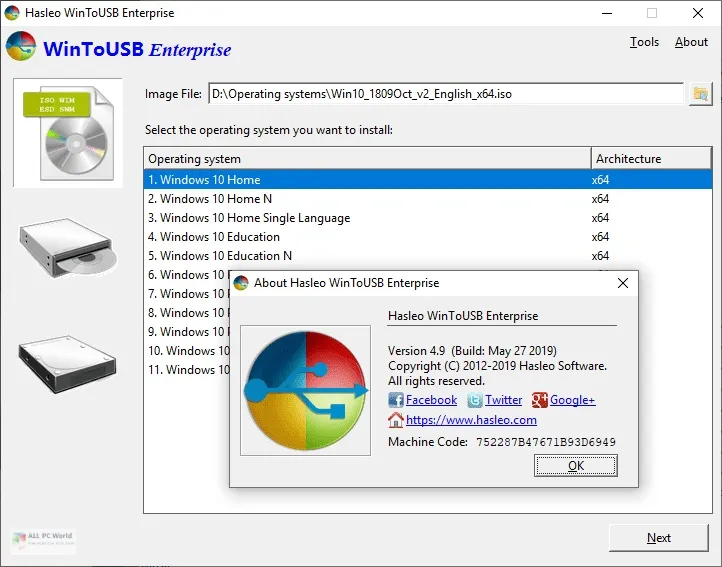This screenshot has height=567, width=722.
Task: Open the Facebook link
Action: pos(431,400)
